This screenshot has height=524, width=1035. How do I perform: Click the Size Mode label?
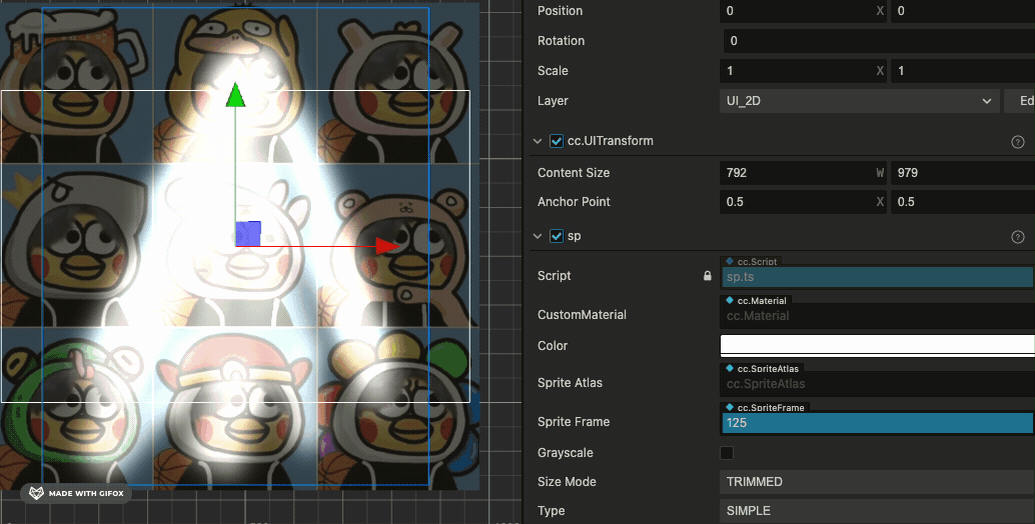[x=567, y=482]
